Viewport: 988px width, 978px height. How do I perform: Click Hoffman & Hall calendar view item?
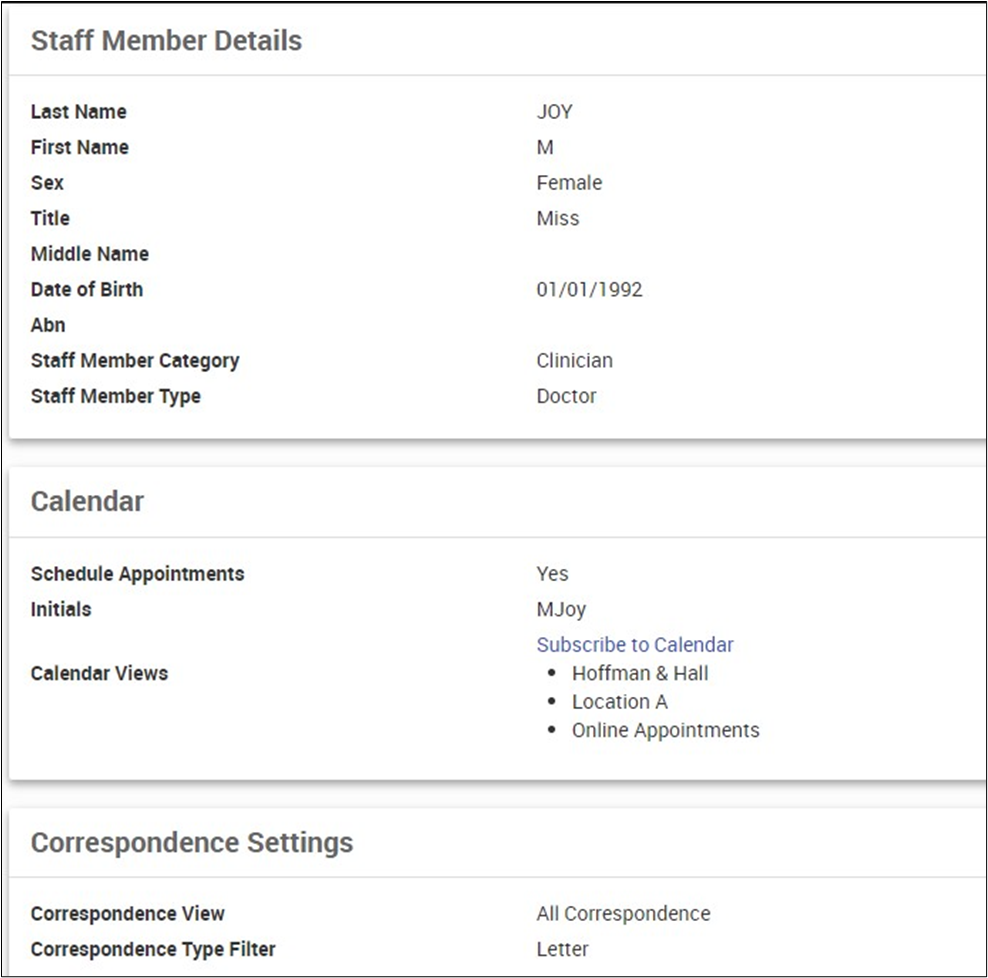tap(640, 673)
